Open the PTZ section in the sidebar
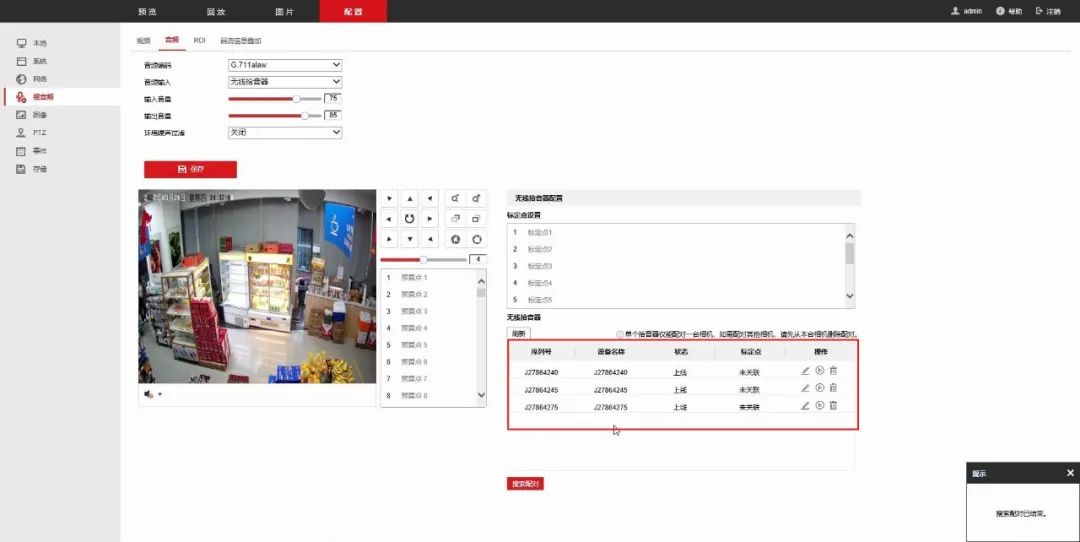Screen dimensions: 1080x542 click(x=40, y=133)
